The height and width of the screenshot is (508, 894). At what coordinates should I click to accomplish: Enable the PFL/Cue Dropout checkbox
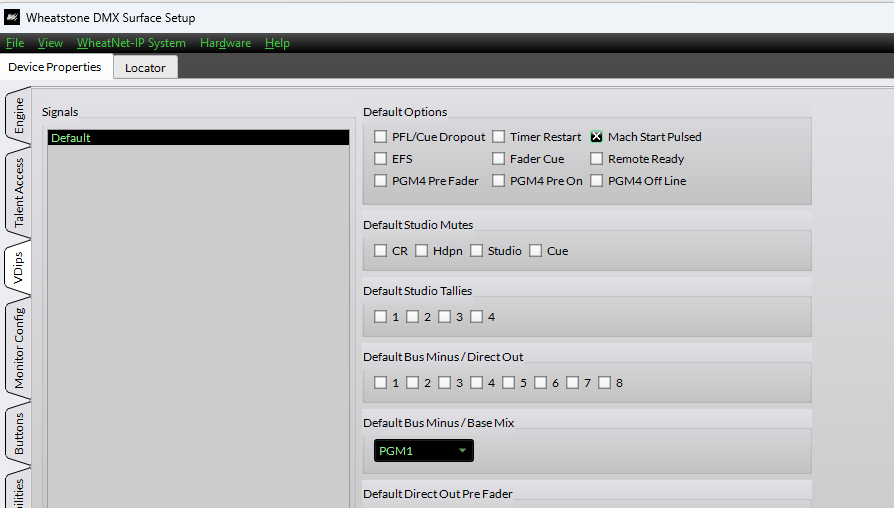pyautogui.click(x=380, y=137)
